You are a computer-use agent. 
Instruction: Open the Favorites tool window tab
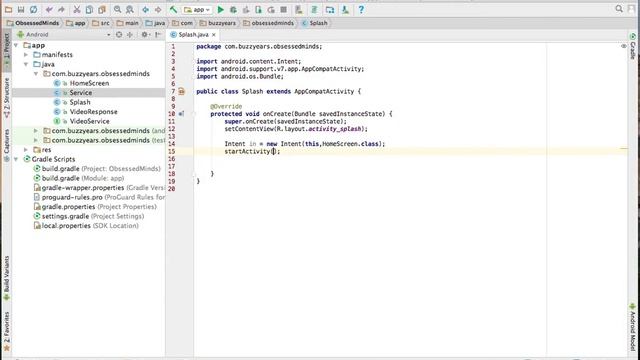pyautogui.click(x=7, y=331)
